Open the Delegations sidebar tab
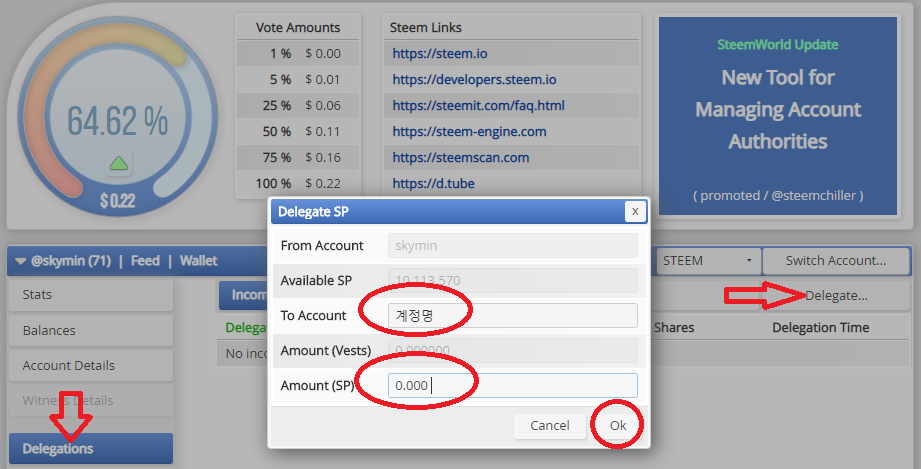 [x=90, y=448]
